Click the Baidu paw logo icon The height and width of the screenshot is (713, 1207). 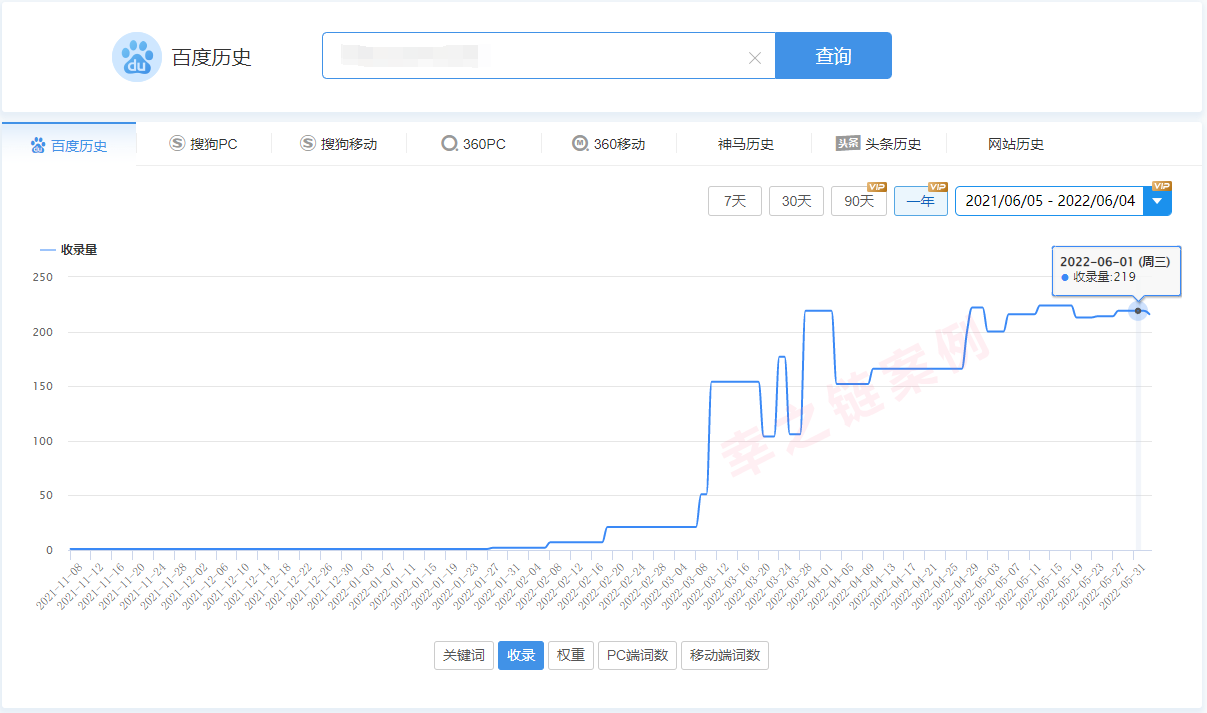(136, 57)
